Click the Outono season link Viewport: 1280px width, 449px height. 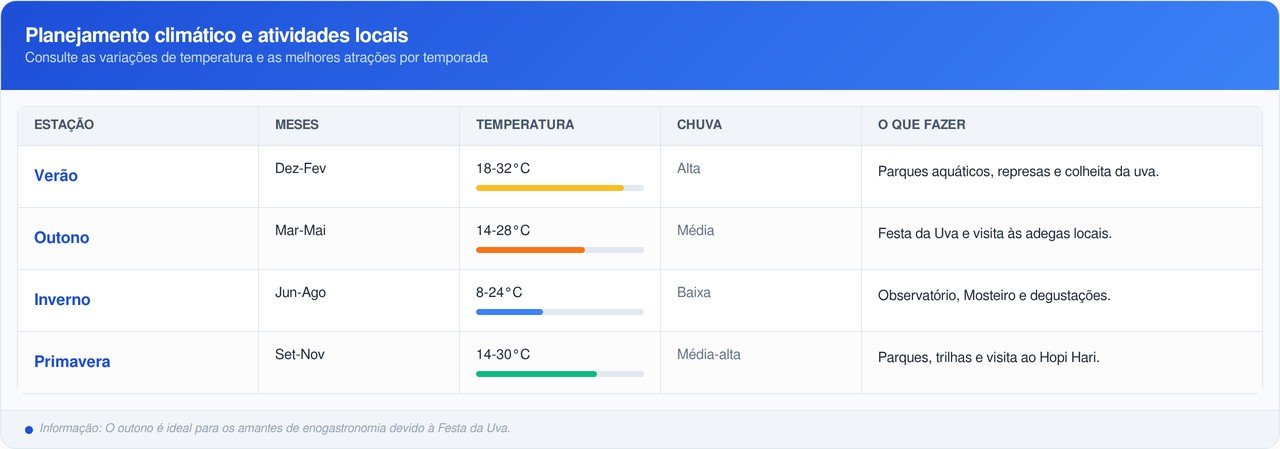pos(62,238)
